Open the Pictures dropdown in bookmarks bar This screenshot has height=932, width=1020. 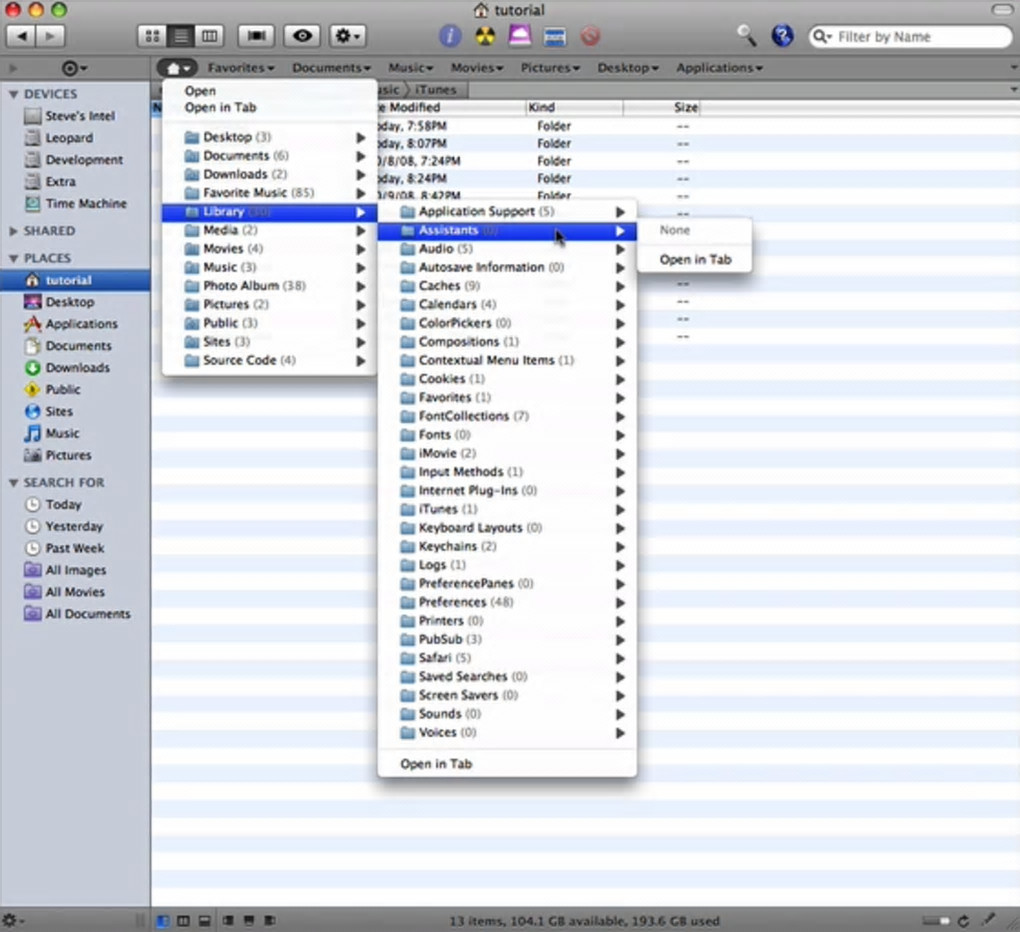tap(550, 68)
